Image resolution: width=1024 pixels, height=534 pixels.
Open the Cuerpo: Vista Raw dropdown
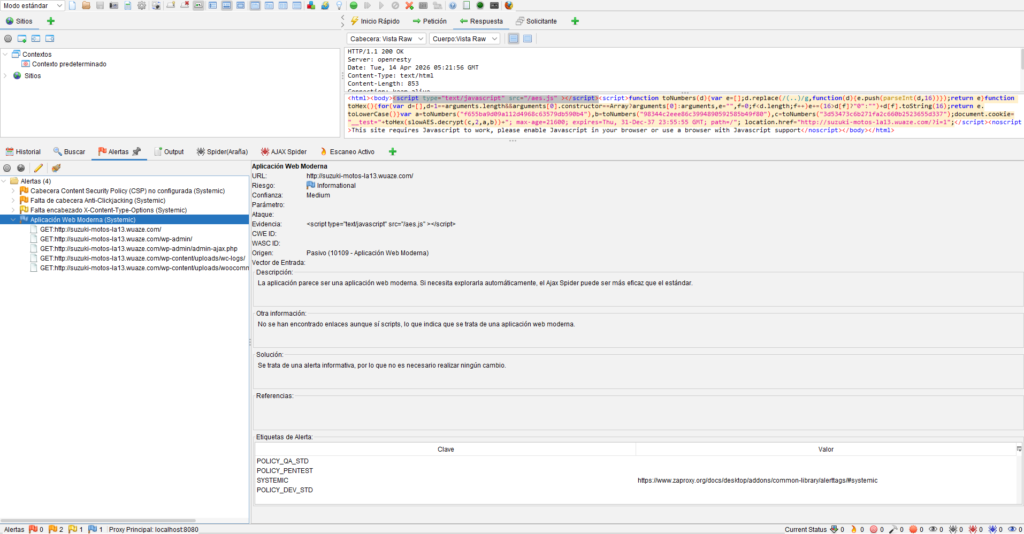[x=464, y=39]
